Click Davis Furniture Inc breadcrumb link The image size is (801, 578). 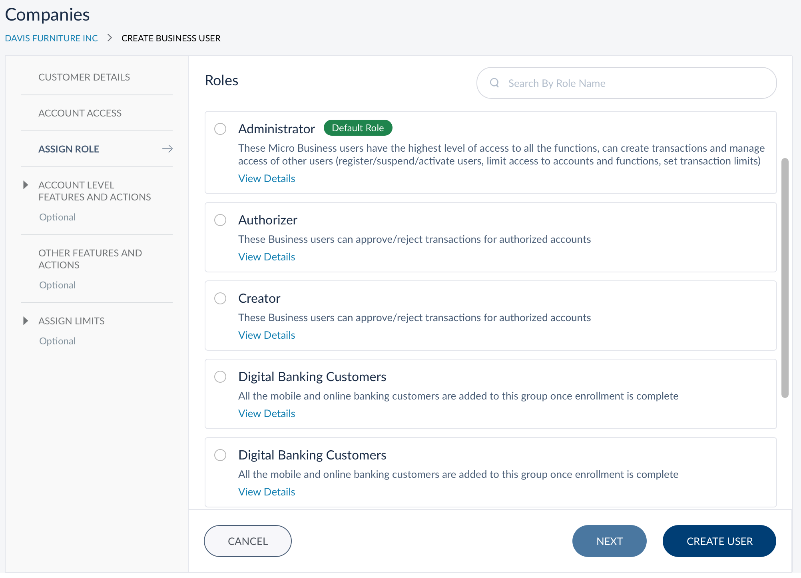click(x=51, y=38)
